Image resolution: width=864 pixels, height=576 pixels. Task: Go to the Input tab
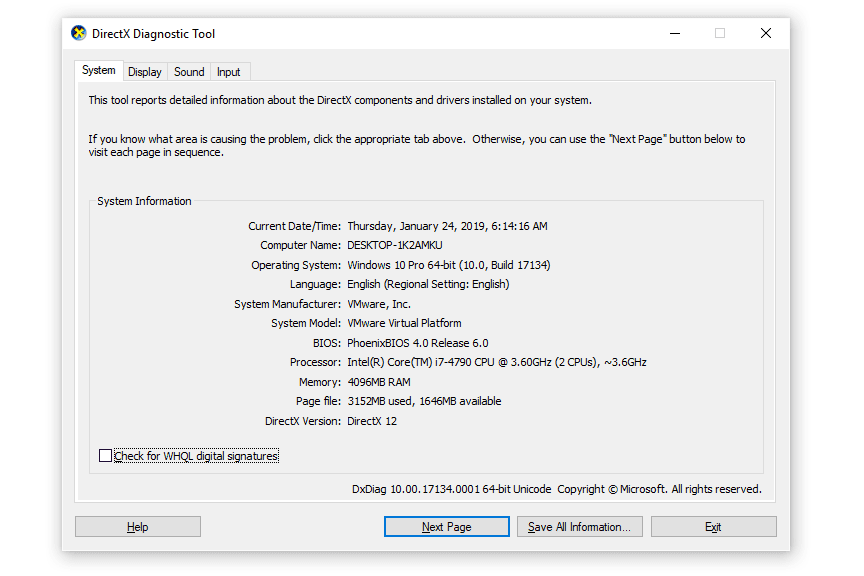point(229,72)
